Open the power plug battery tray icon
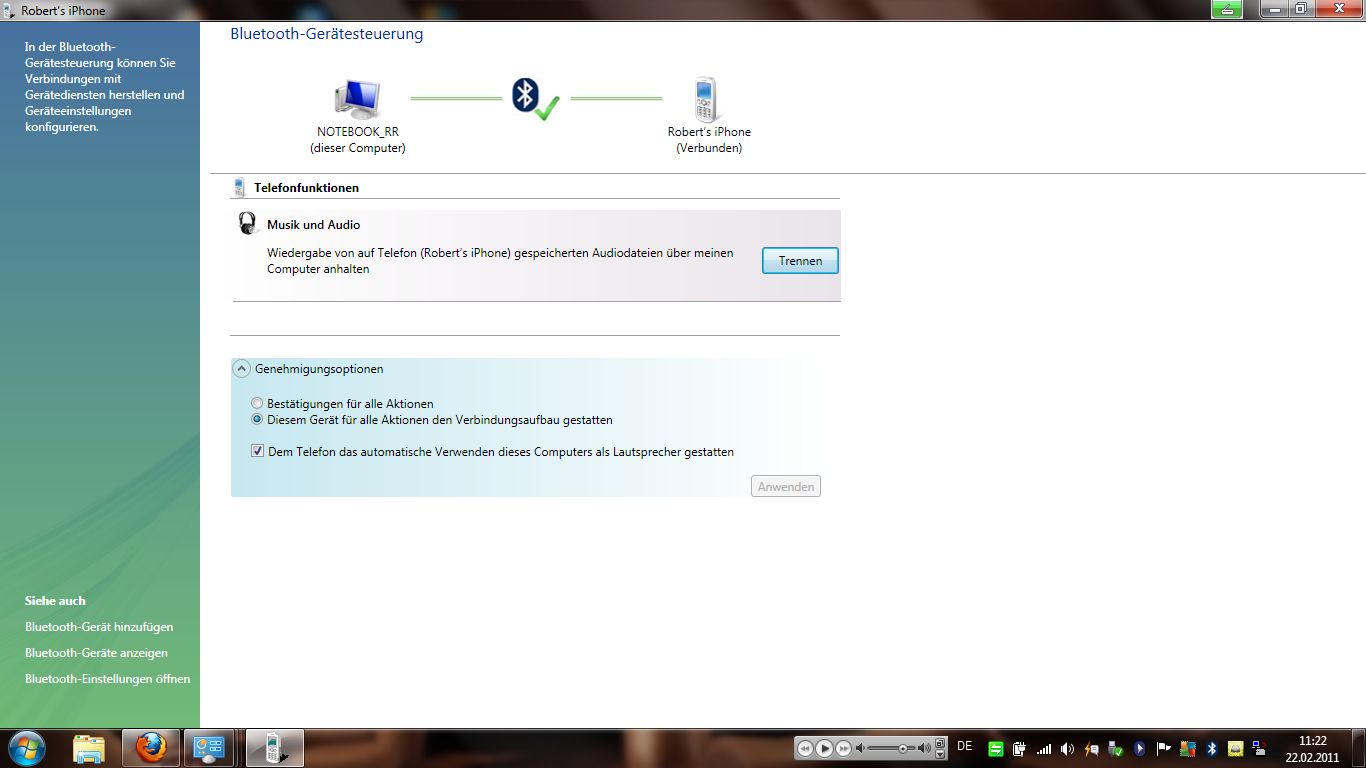This screenshot has width=1366, height=768. tap(1019, 749)
